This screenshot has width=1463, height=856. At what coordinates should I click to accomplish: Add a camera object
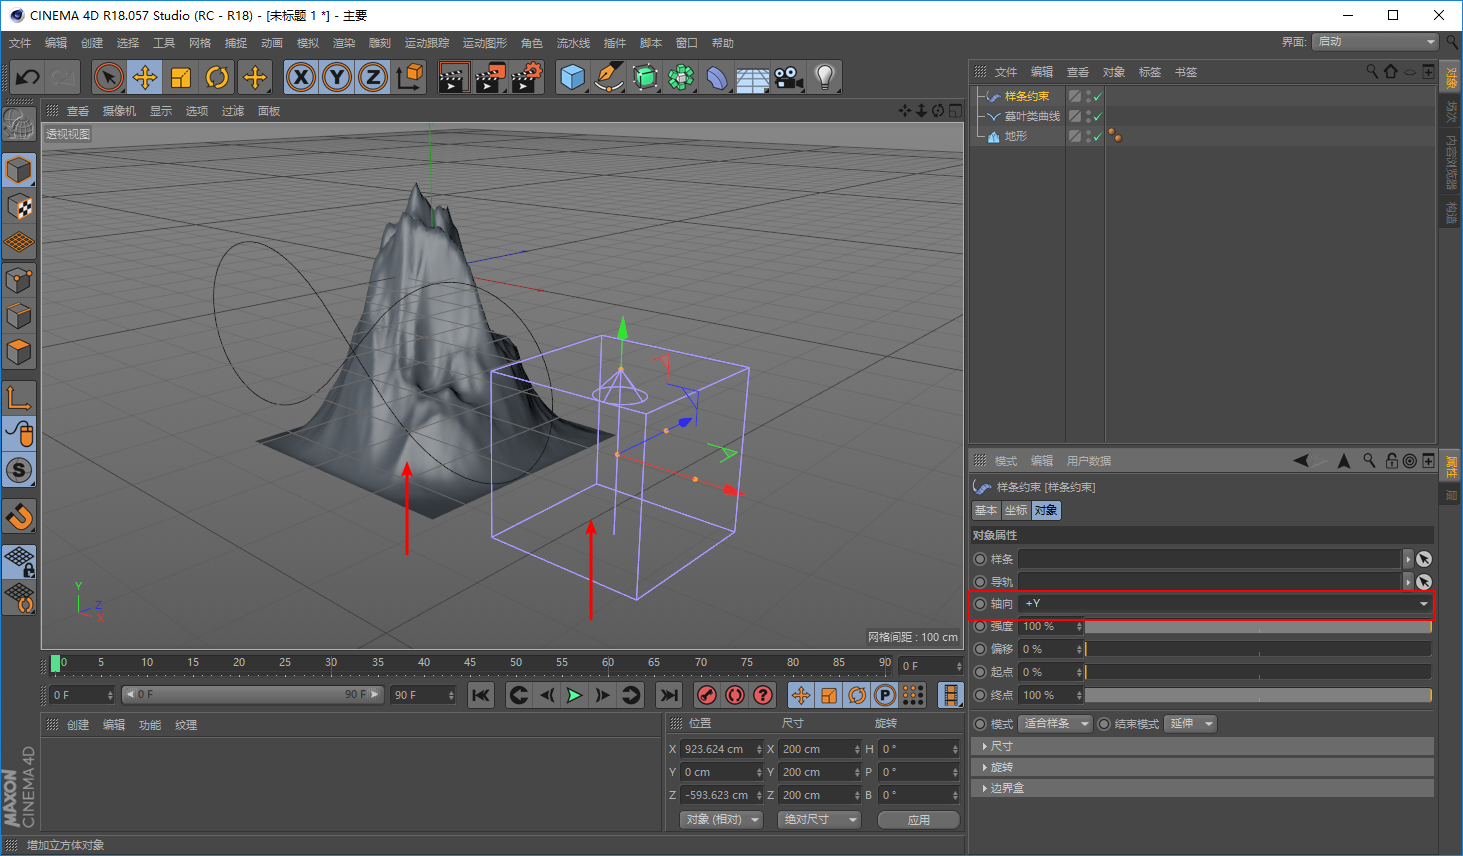pos(789,77)
